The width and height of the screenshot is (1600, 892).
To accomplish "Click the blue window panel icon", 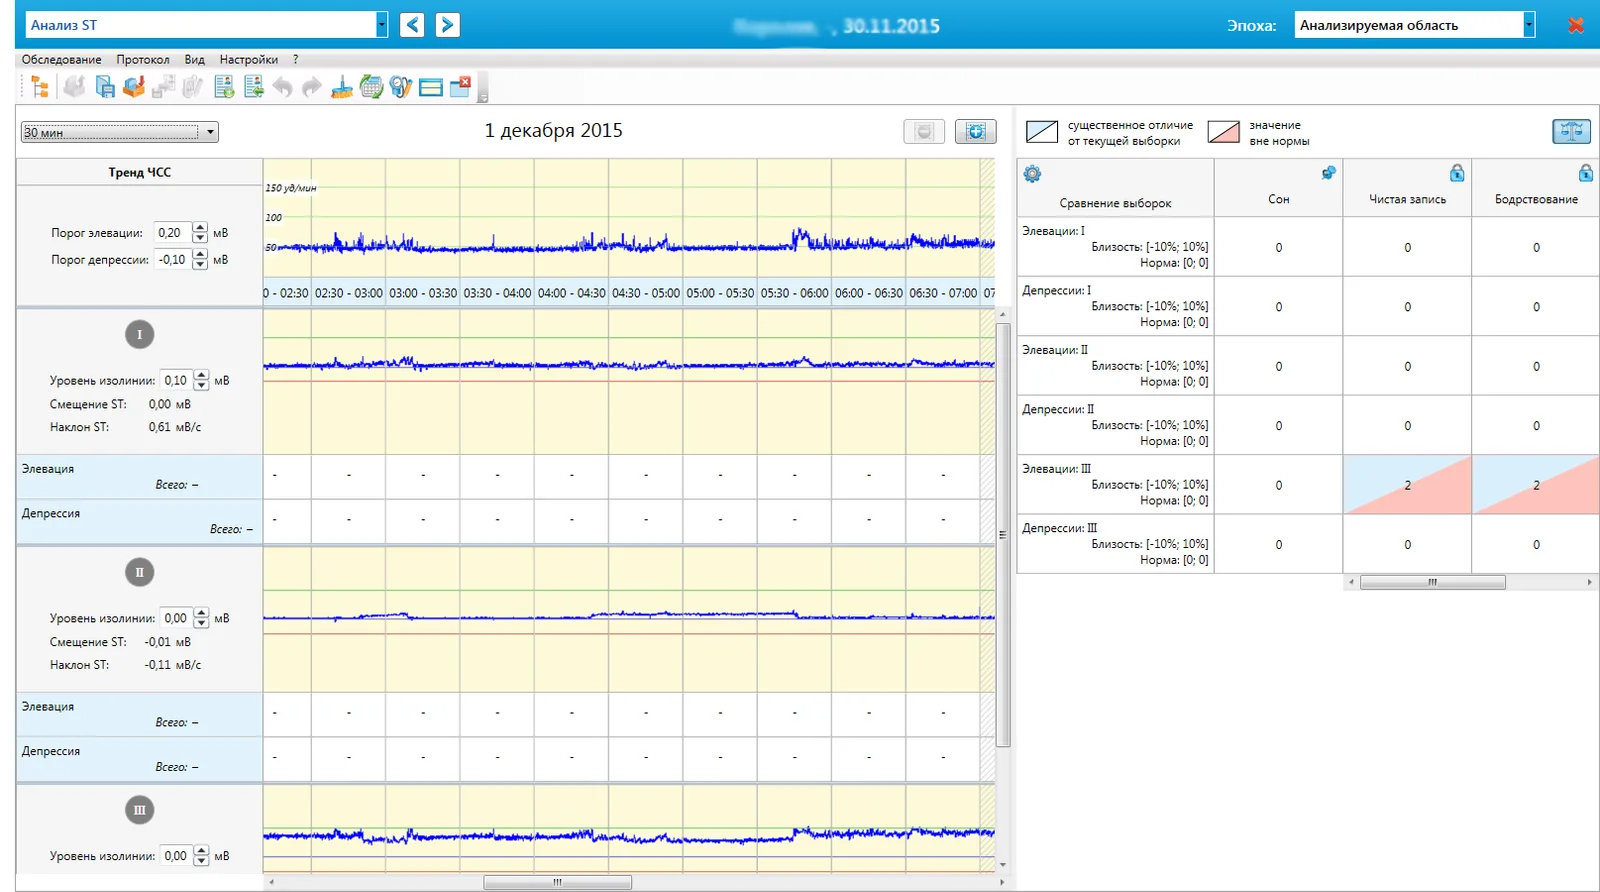I will (431, 87).
